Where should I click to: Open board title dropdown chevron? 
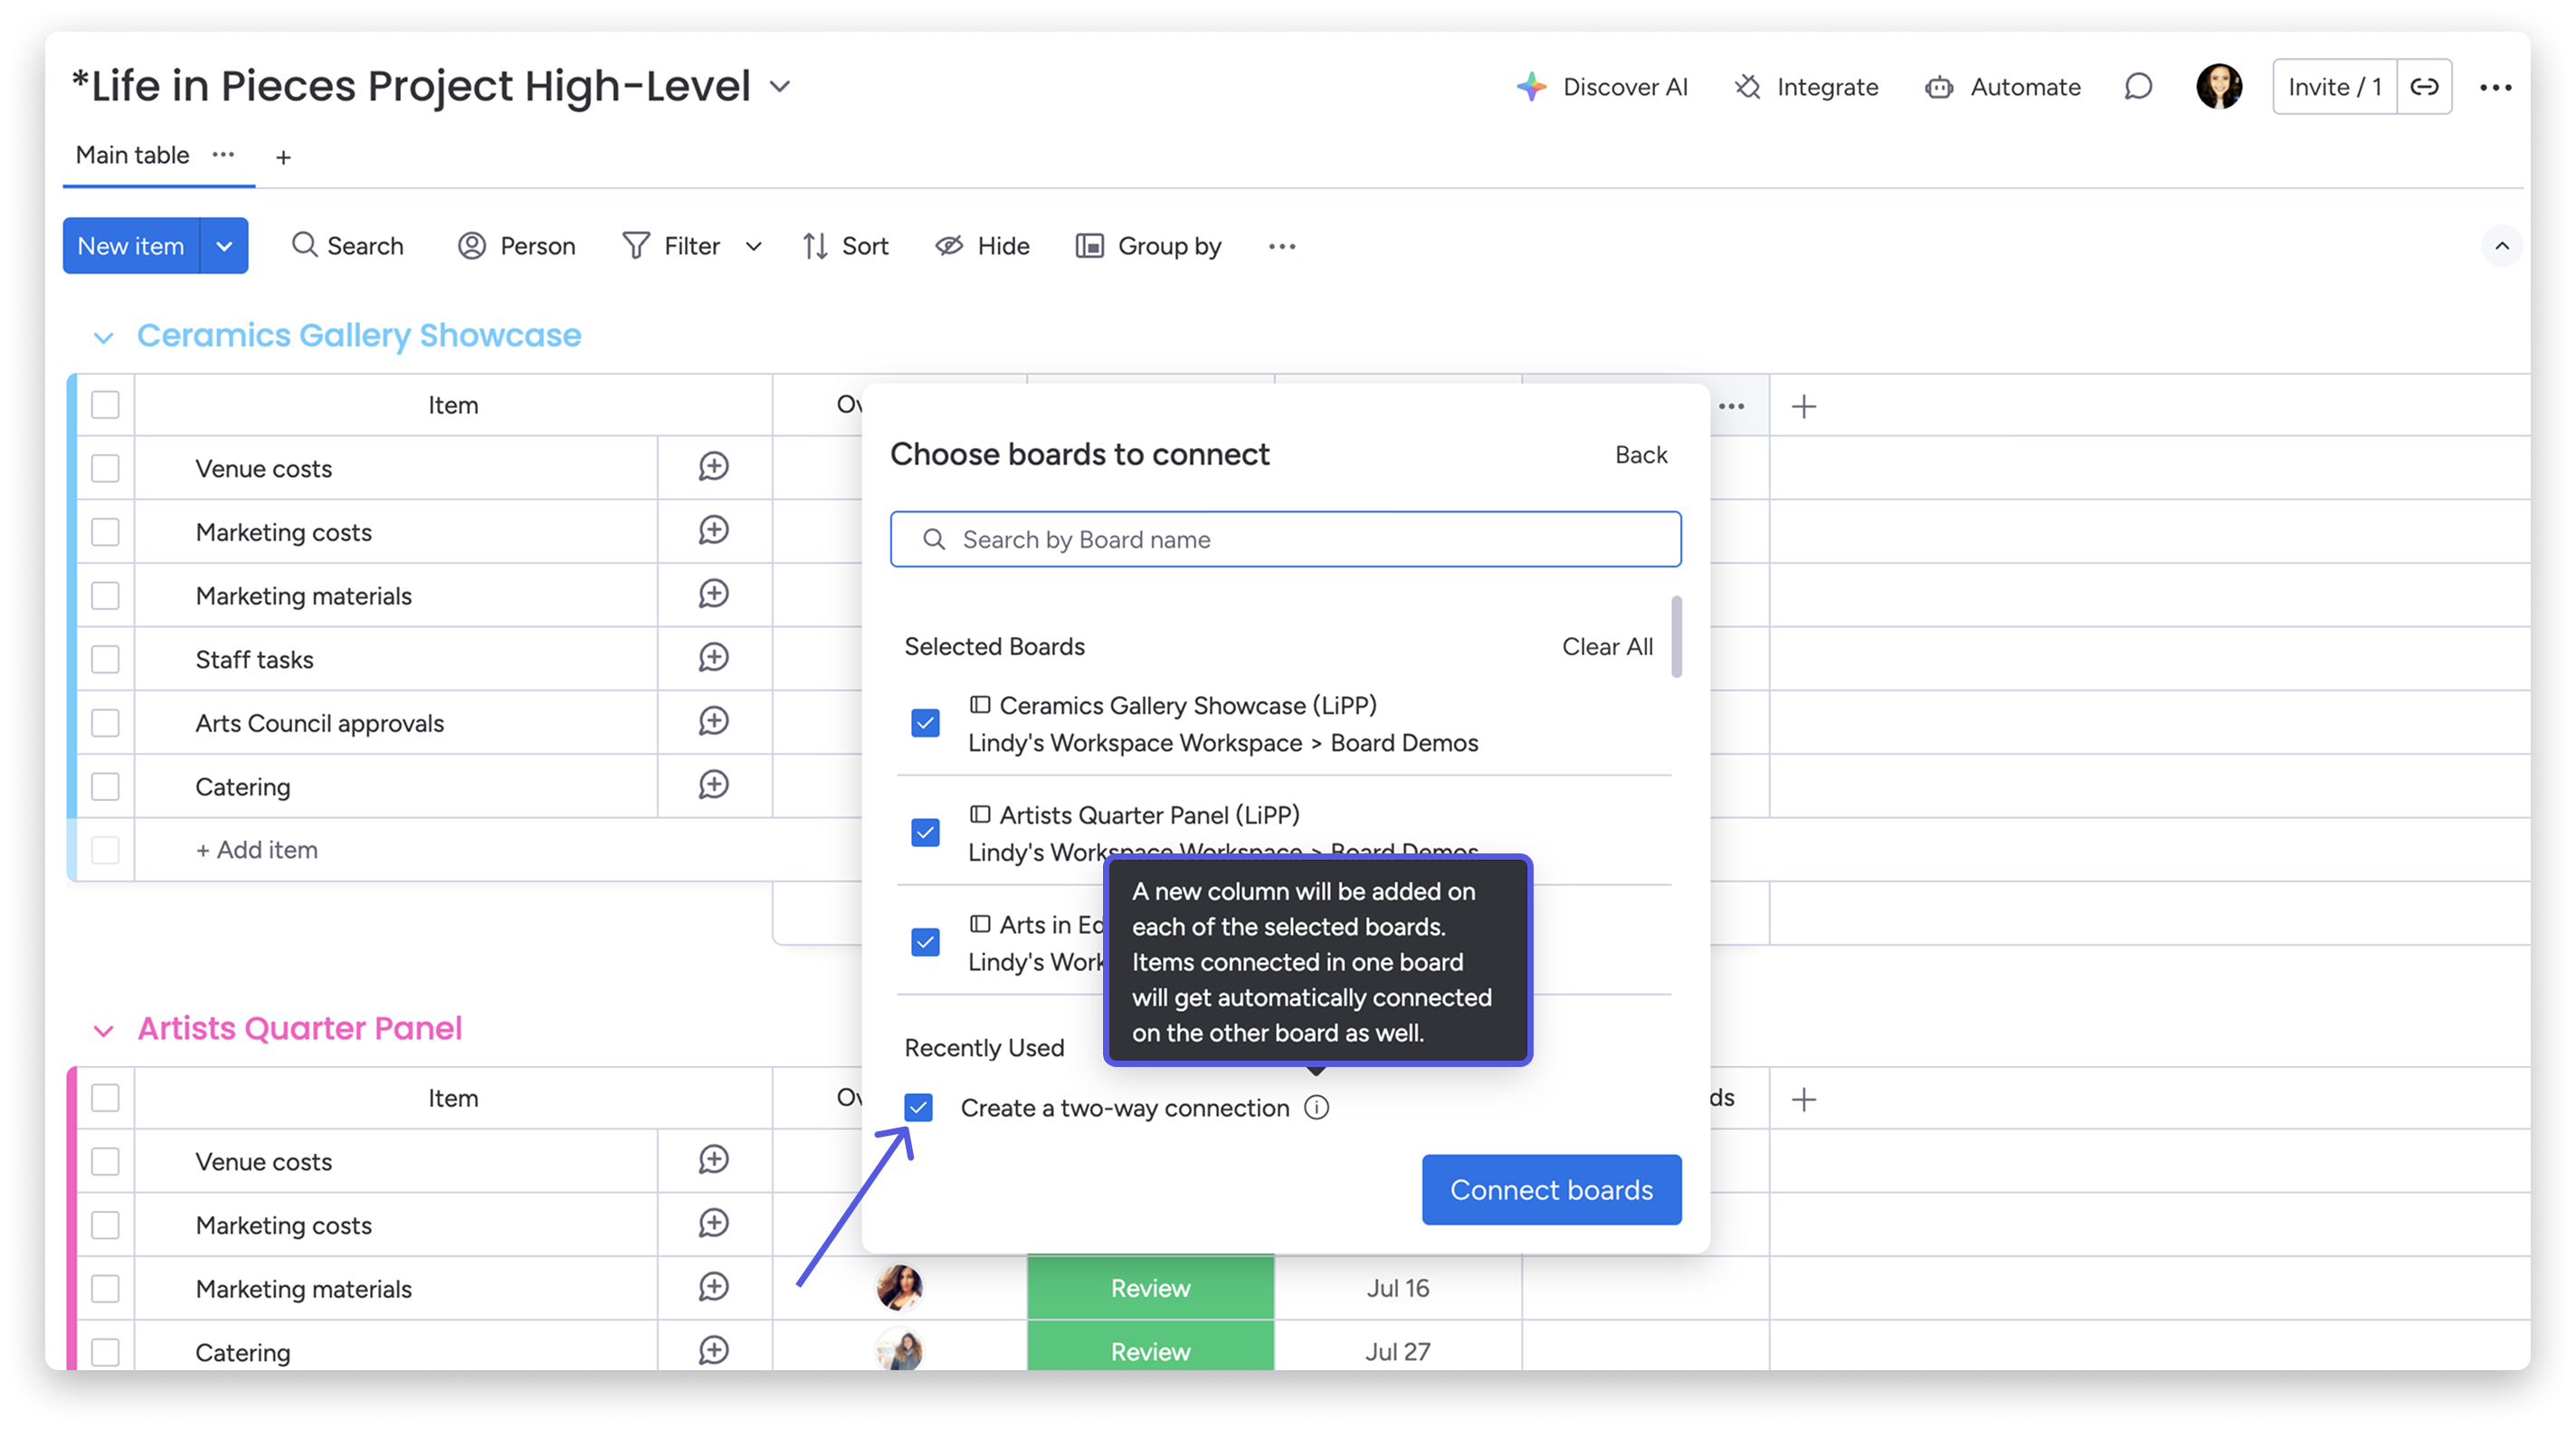click(780, 87)
